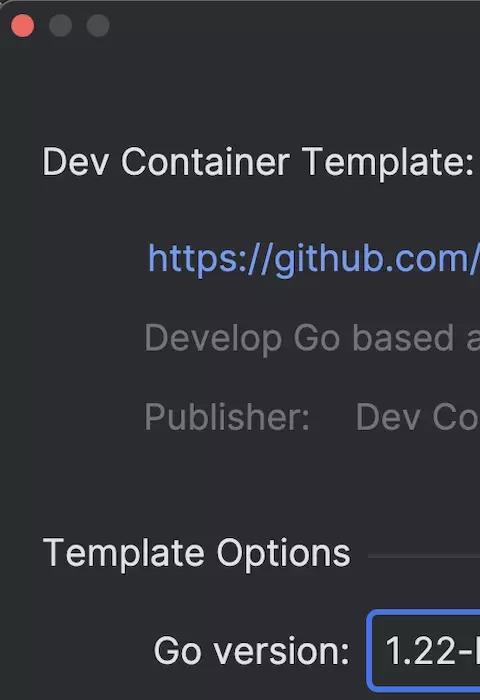Image resolution: width=480 pixels, height=700 pixels.
Task: Click the Go version field label
Action: click(251, 651)
